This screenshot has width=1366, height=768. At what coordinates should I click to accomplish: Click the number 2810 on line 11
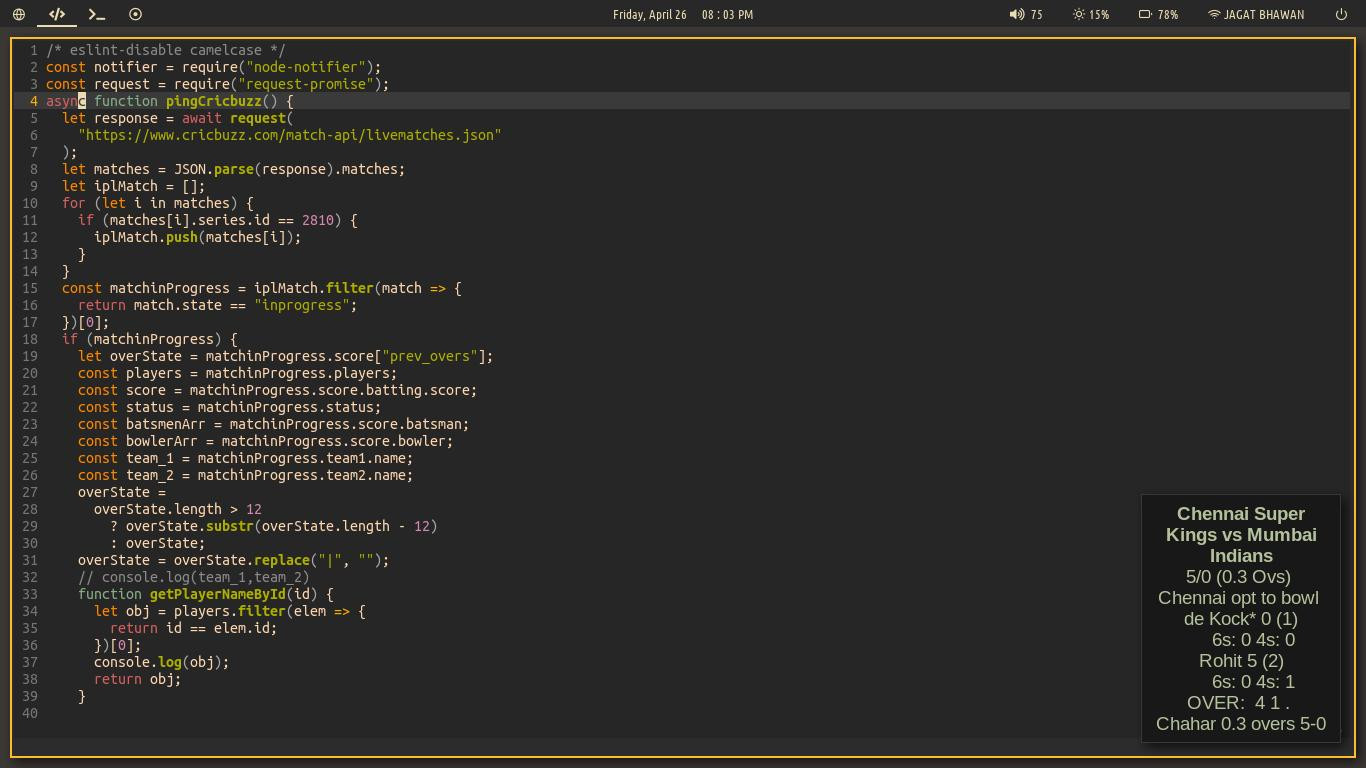pos(318,220)
